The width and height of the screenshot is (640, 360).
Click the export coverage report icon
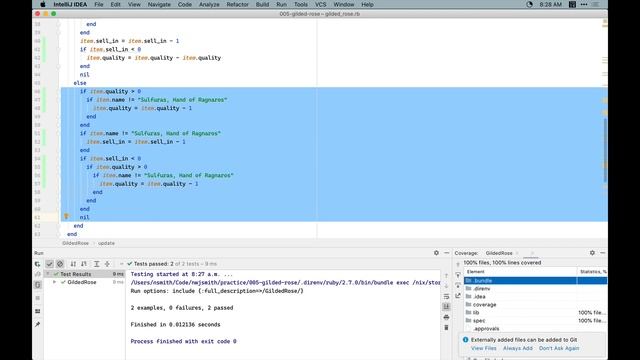(x=458, y=296)
